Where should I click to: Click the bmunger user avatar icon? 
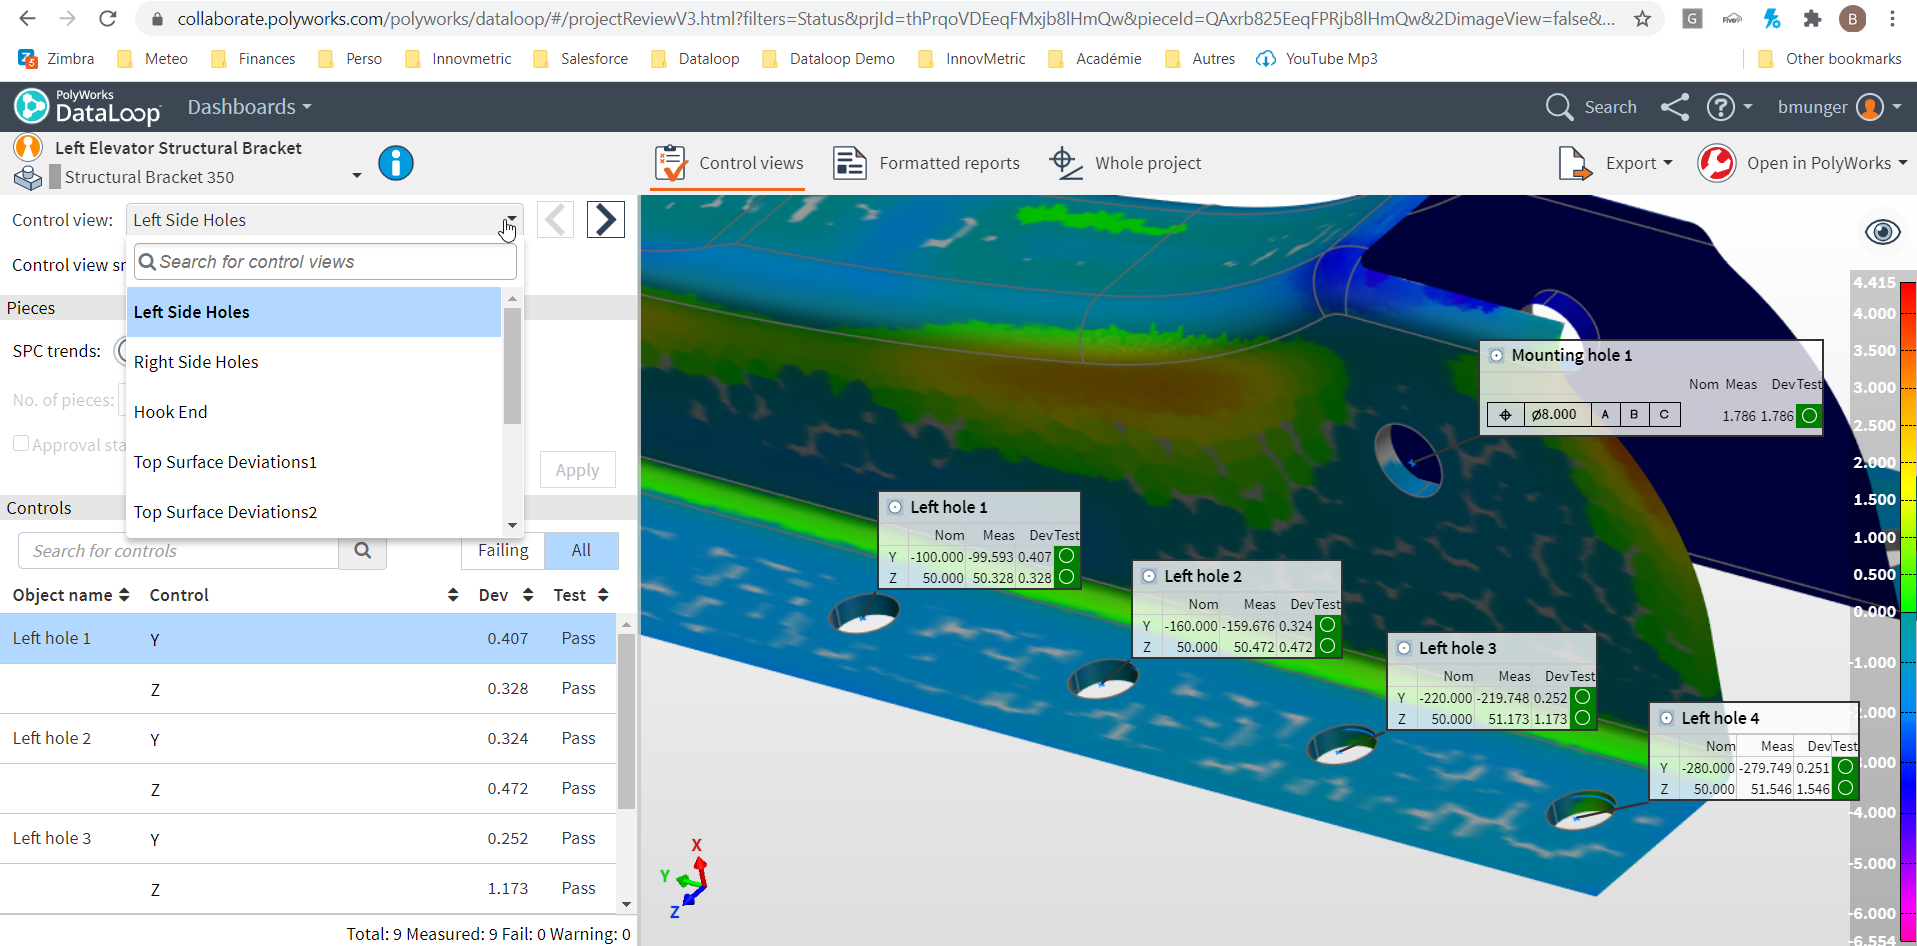point(1869,107)
